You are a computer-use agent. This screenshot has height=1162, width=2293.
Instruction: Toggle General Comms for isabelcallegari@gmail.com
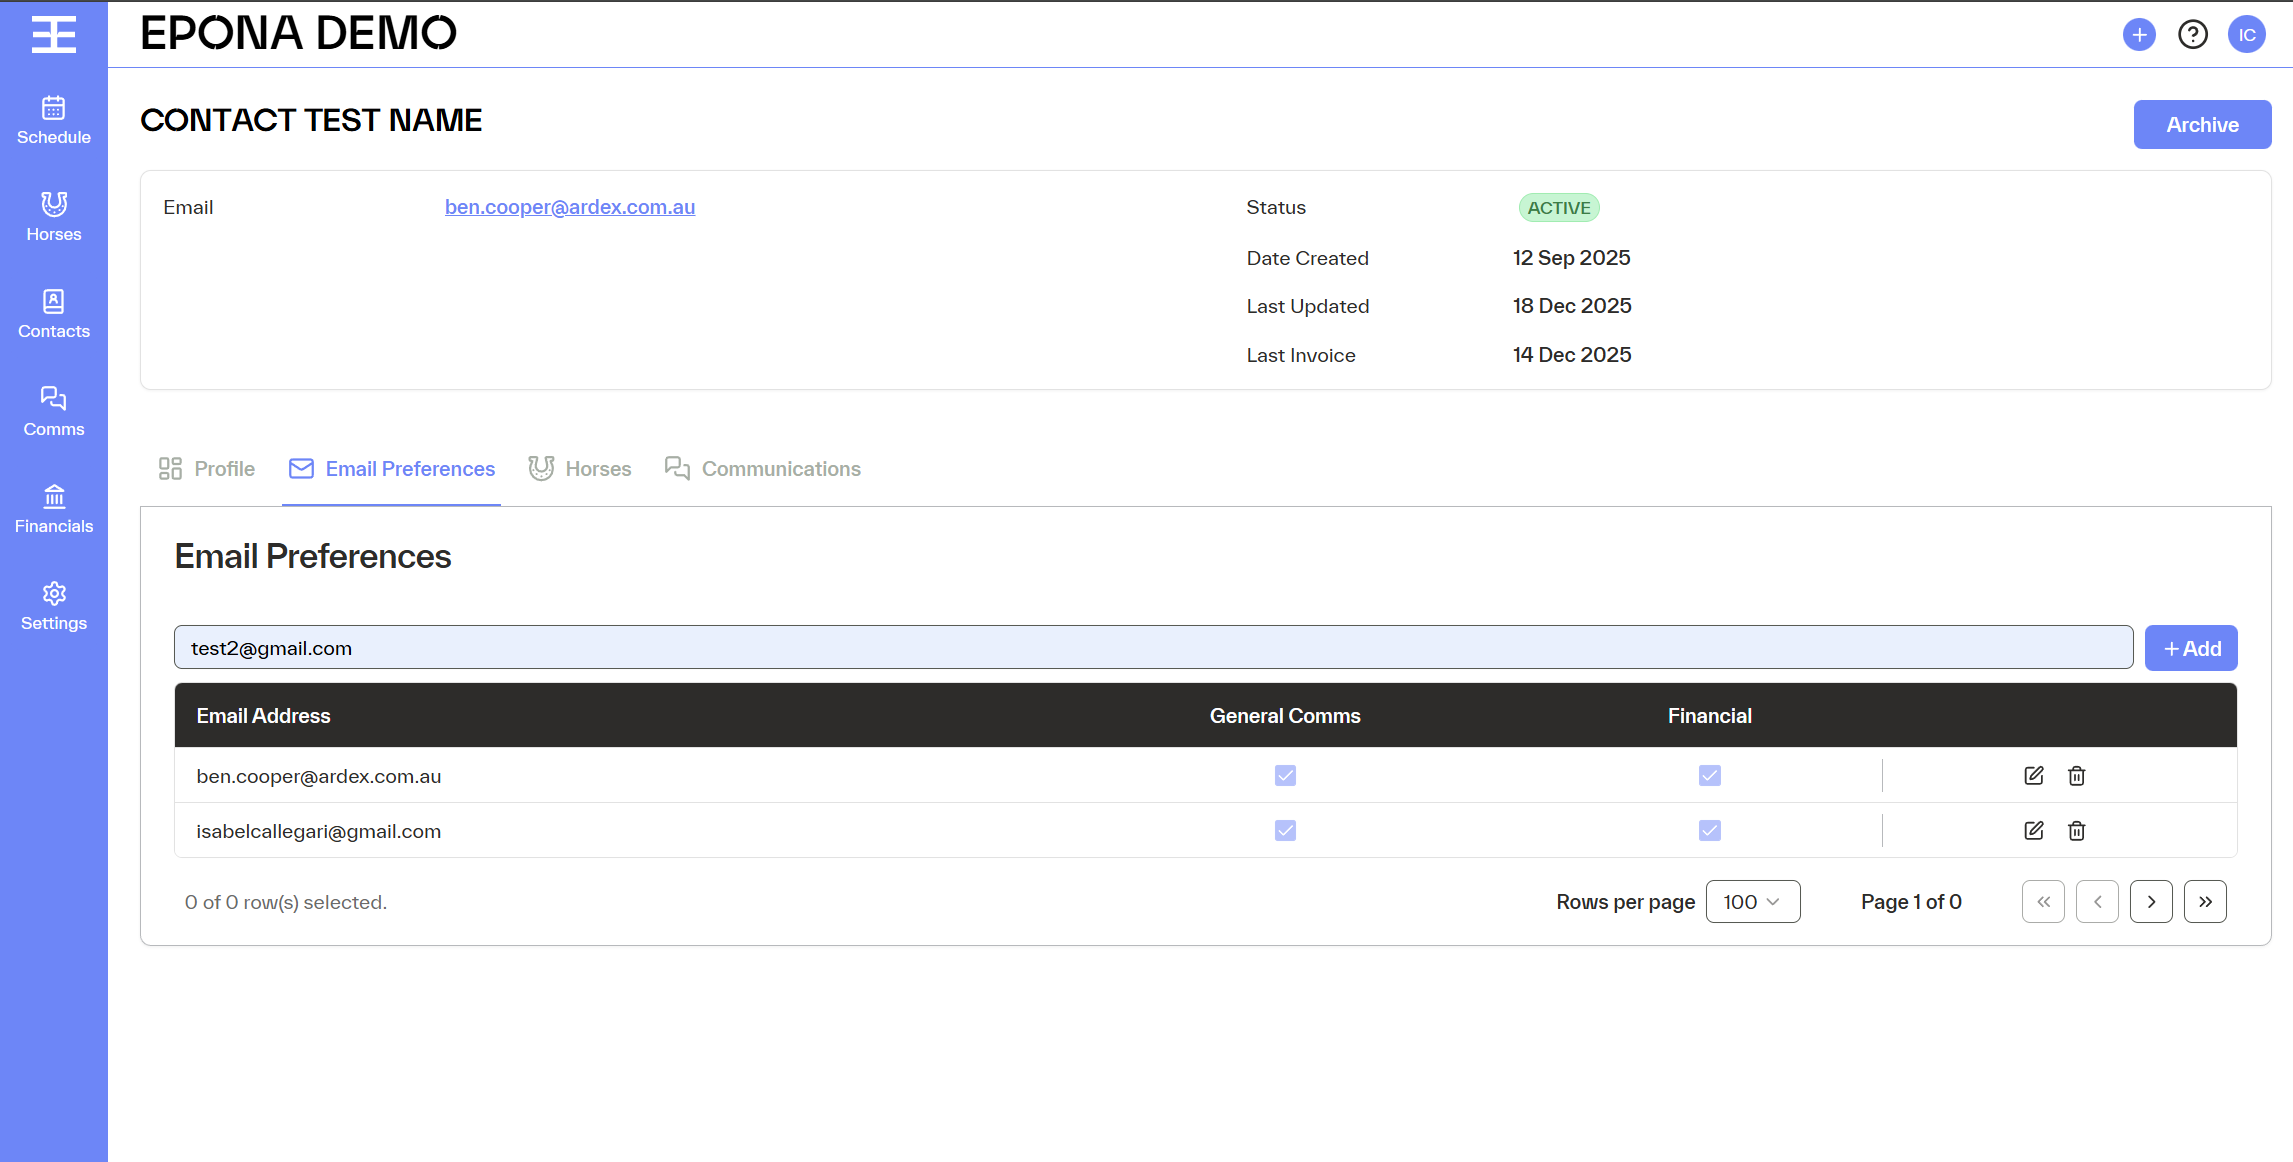coord(1285,831)
